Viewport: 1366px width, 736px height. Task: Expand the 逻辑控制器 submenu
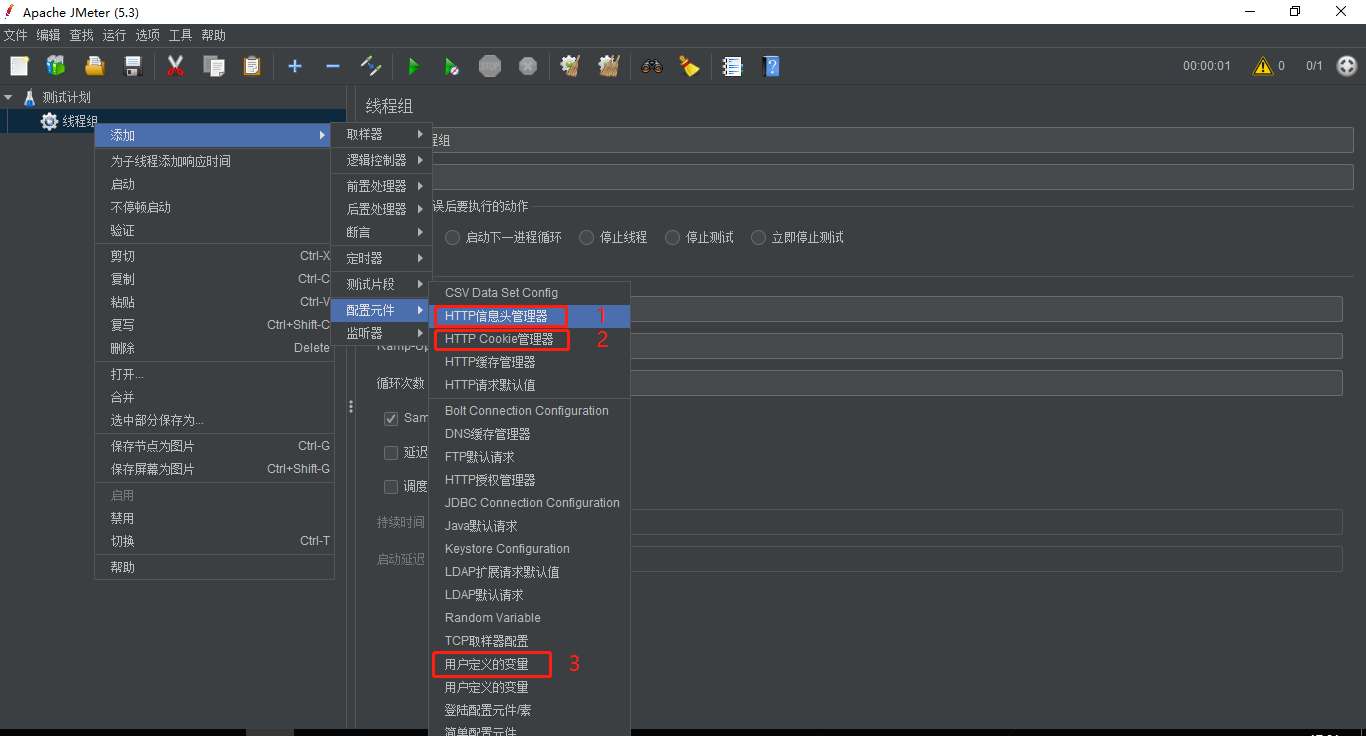381,160
